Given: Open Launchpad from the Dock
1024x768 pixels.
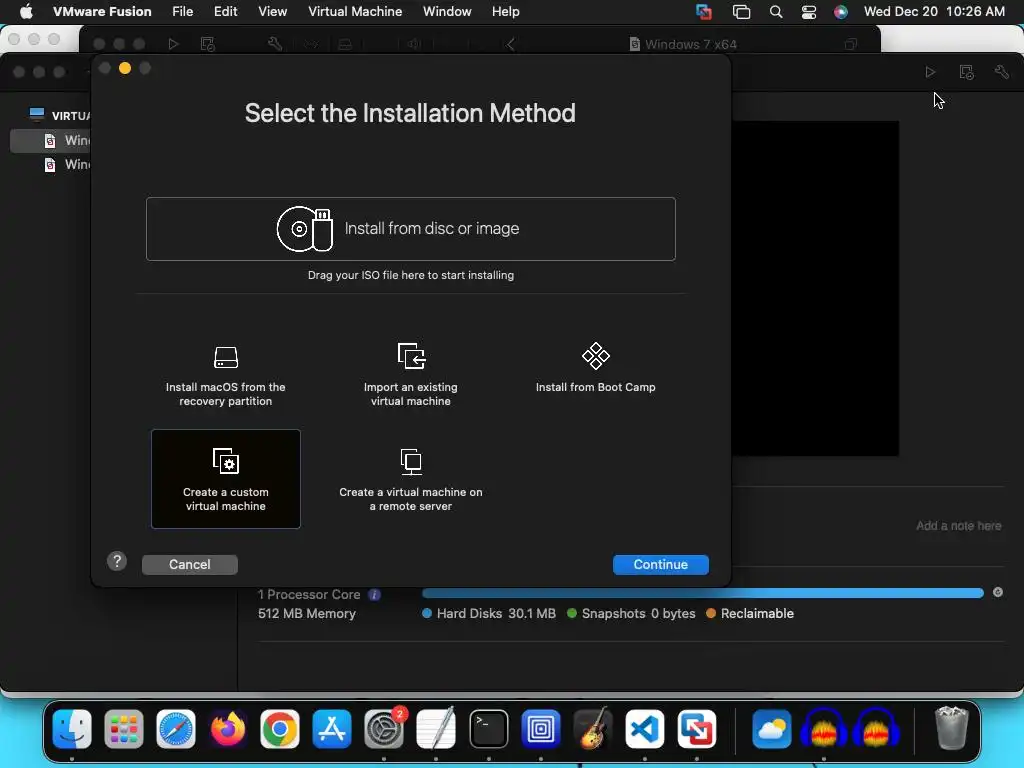Looking at the screenshot, I should [124, 729].
